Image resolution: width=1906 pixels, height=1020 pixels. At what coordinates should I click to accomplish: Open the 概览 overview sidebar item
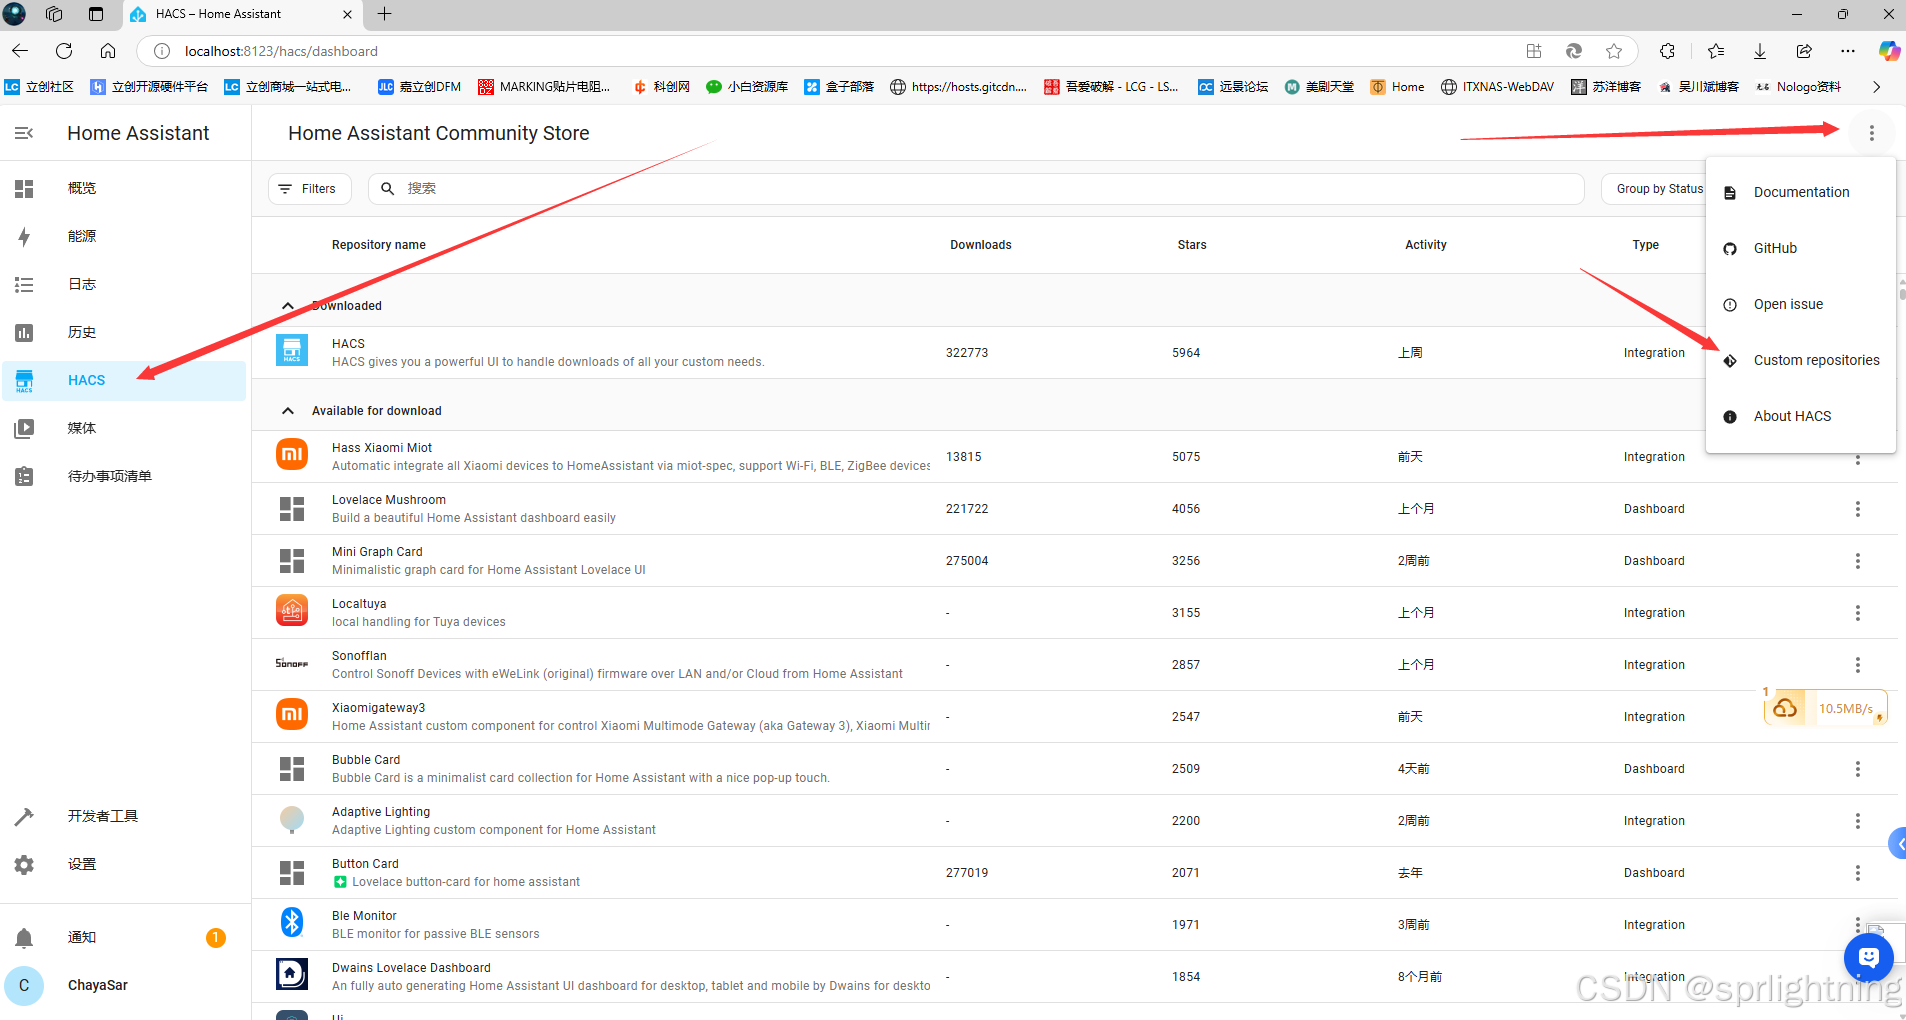point(124,188)
